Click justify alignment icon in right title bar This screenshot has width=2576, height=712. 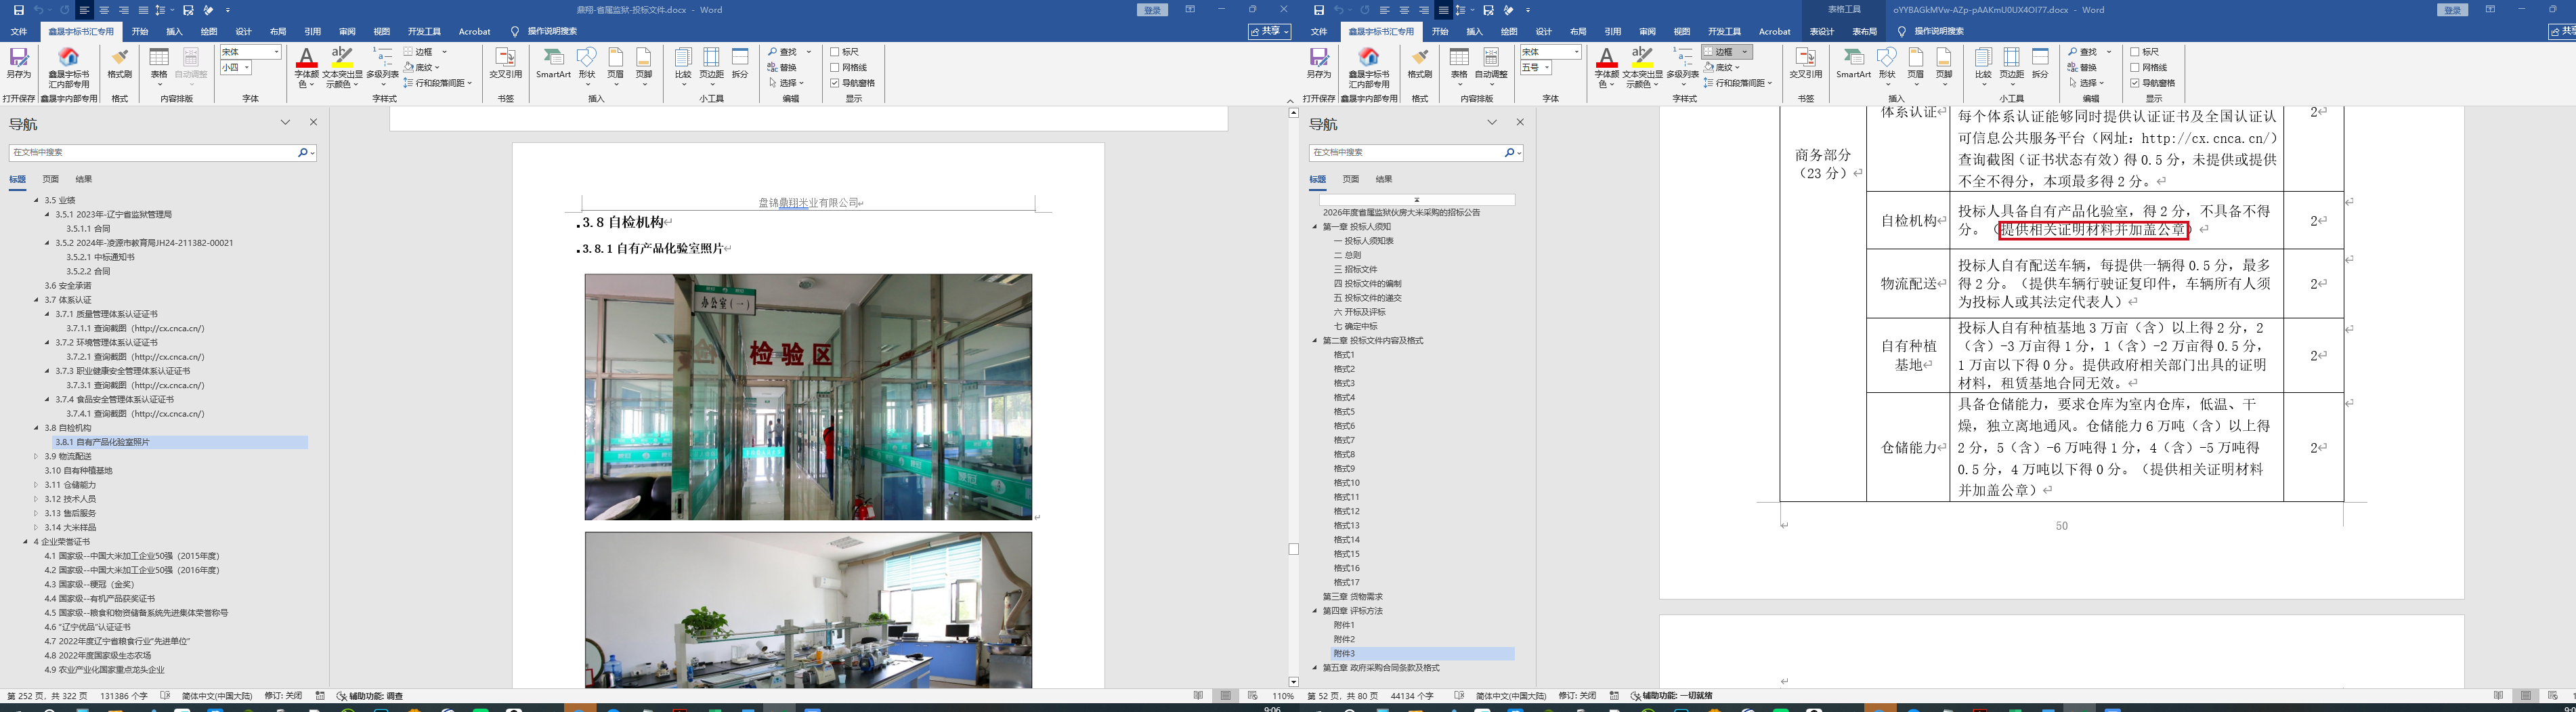tap(1443, 10)
